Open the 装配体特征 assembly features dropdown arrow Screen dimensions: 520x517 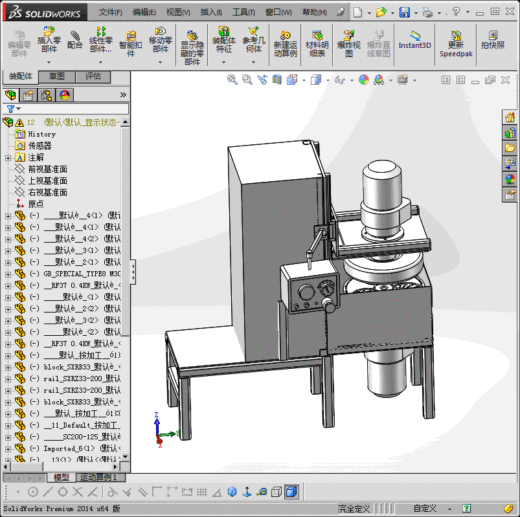click(x=224, y=62)
